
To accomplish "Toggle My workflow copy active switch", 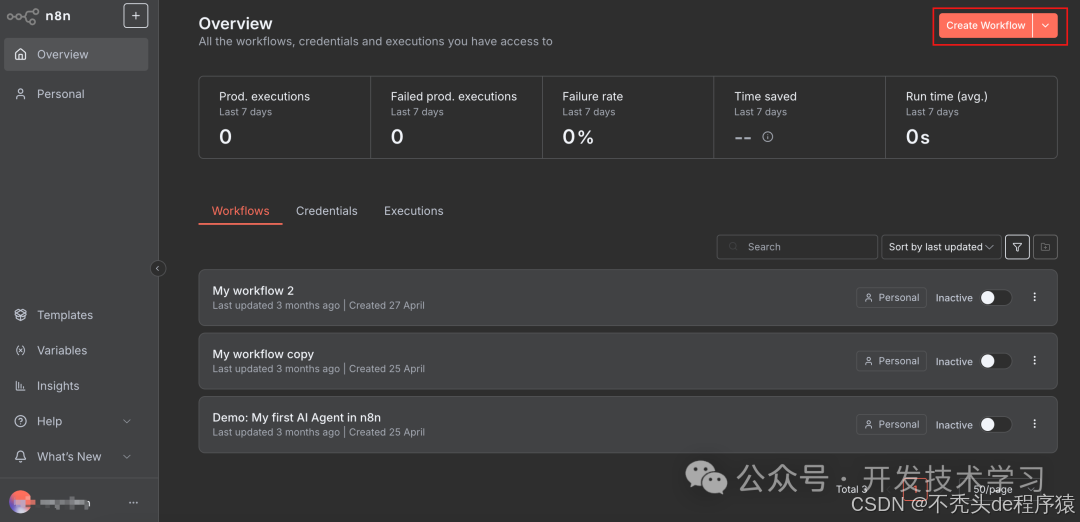I will tap(996, 361).
